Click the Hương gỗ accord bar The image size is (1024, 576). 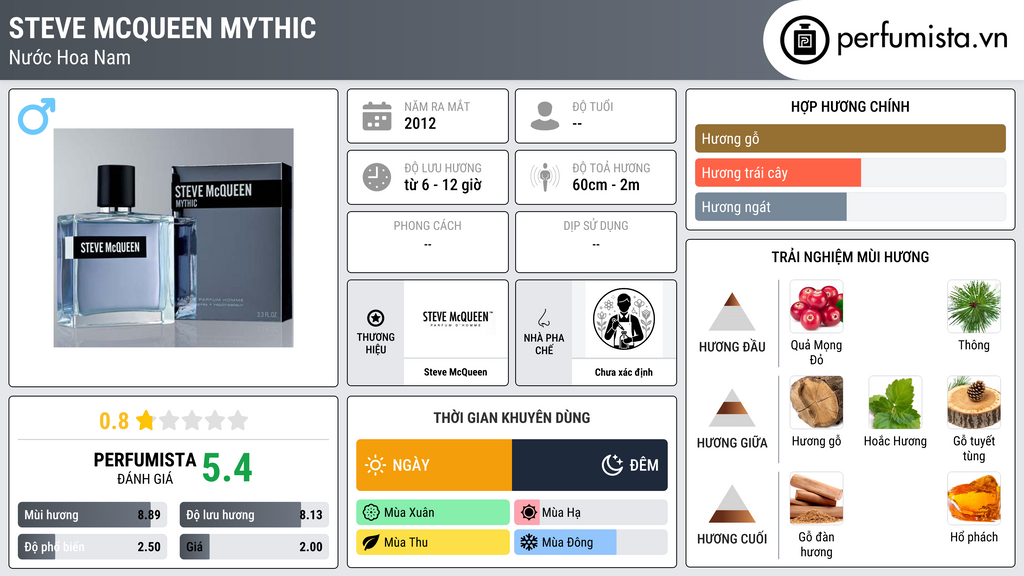(850, 138)
